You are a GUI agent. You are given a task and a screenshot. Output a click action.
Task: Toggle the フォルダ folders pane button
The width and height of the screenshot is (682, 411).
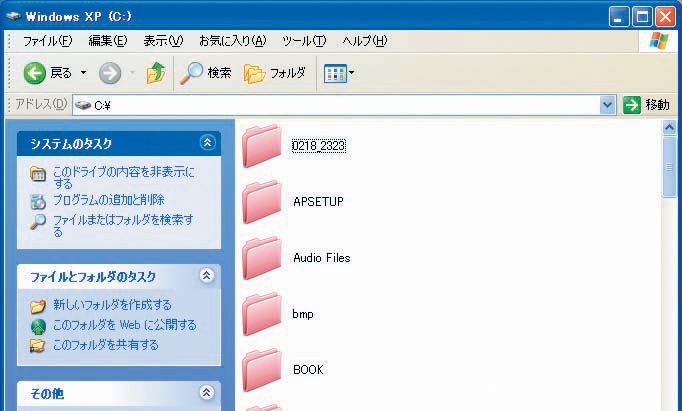tap(275, 73)
